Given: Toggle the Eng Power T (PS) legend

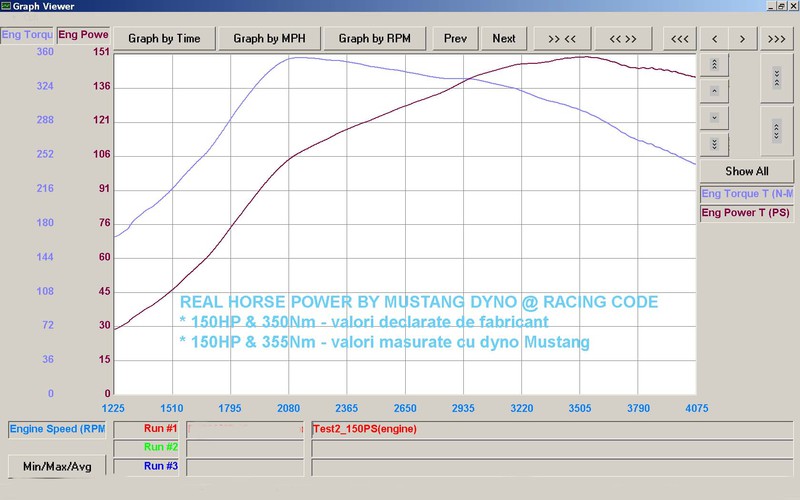Looking at the screenshot, I should click(x=747, y=213).
